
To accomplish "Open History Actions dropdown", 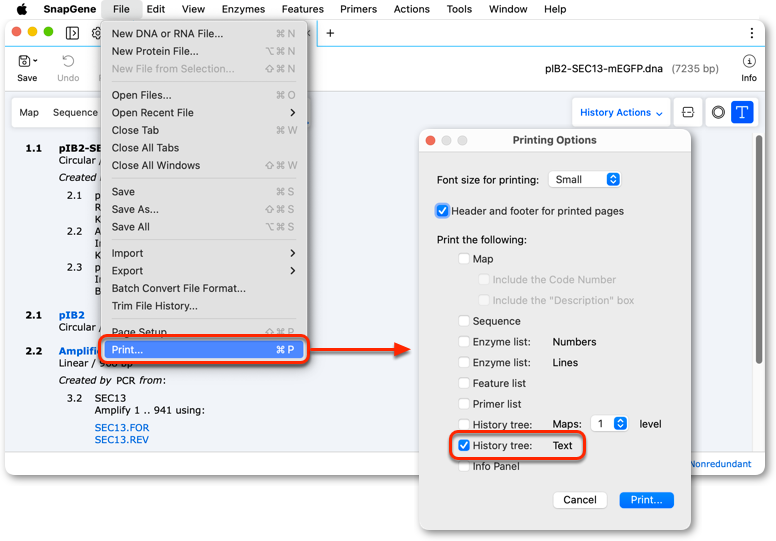I will (621, 112).
